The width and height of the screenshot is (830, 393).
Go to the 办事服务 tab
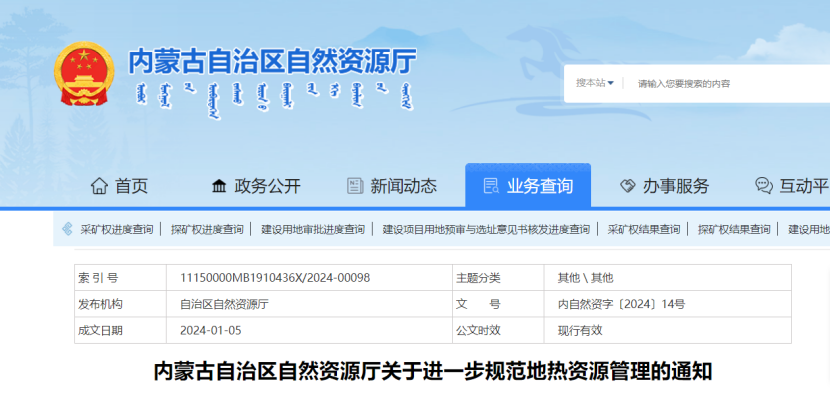click(x=664, y=186)
